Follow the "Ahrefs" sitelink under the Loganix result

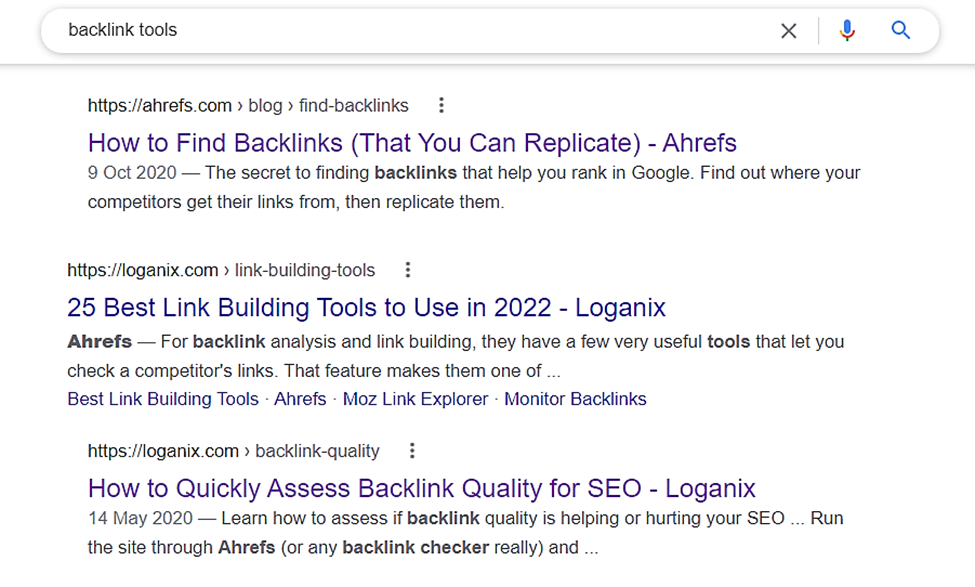300,399
